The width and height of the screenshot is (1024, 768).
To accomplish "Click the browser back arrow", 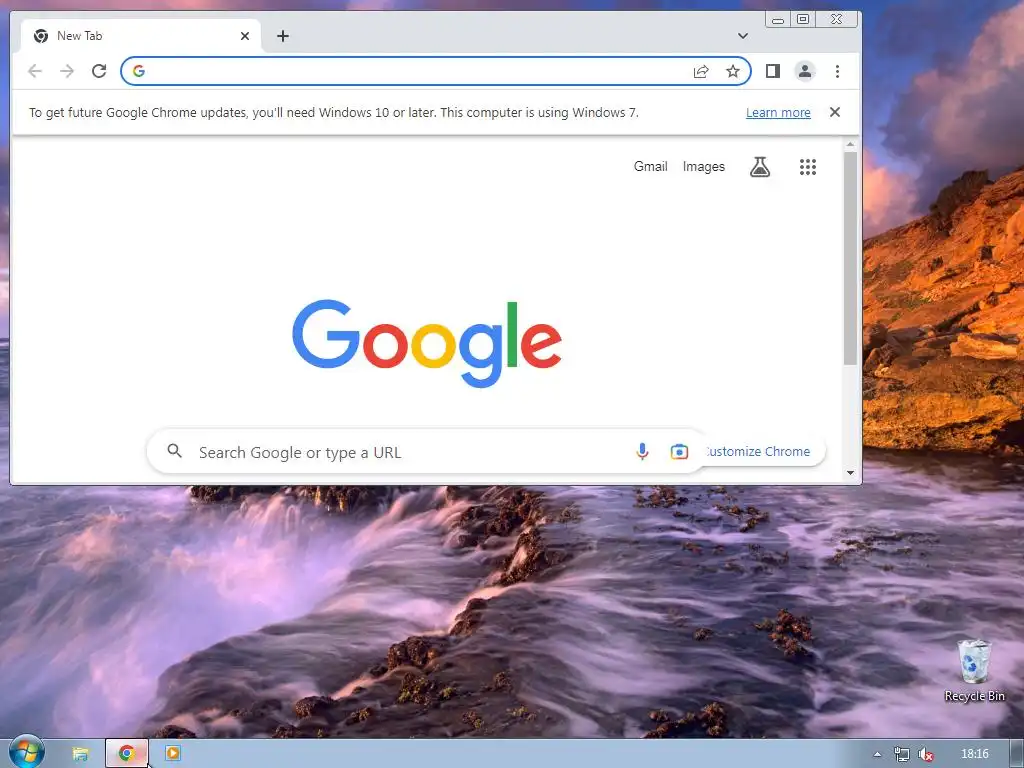I will point(35,71).
